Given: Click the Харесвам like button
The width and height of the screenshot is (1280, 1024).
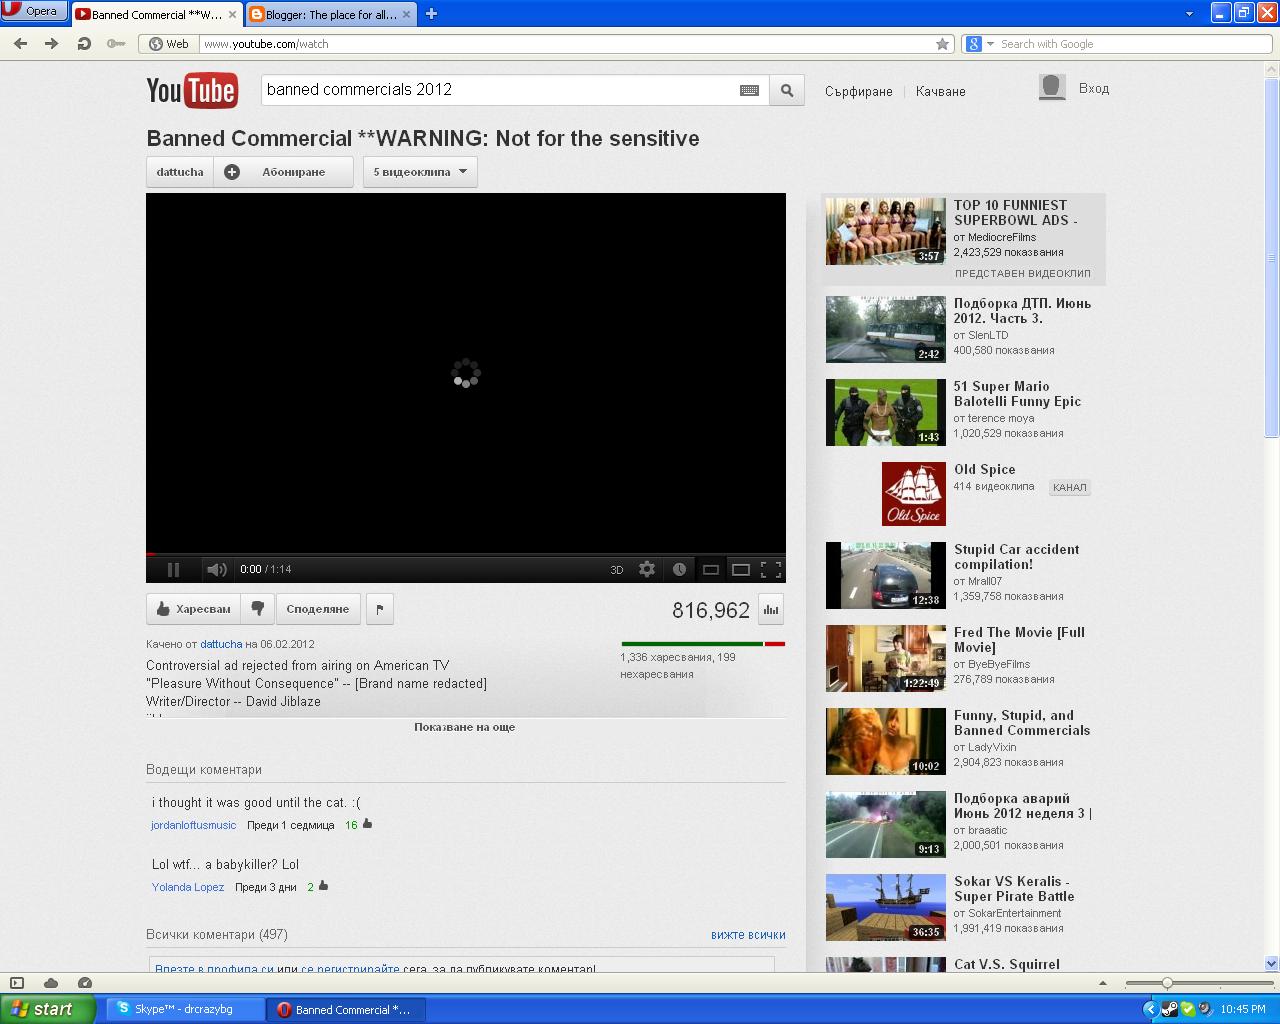Looking at the screenshot, I should tap(194, 609).
